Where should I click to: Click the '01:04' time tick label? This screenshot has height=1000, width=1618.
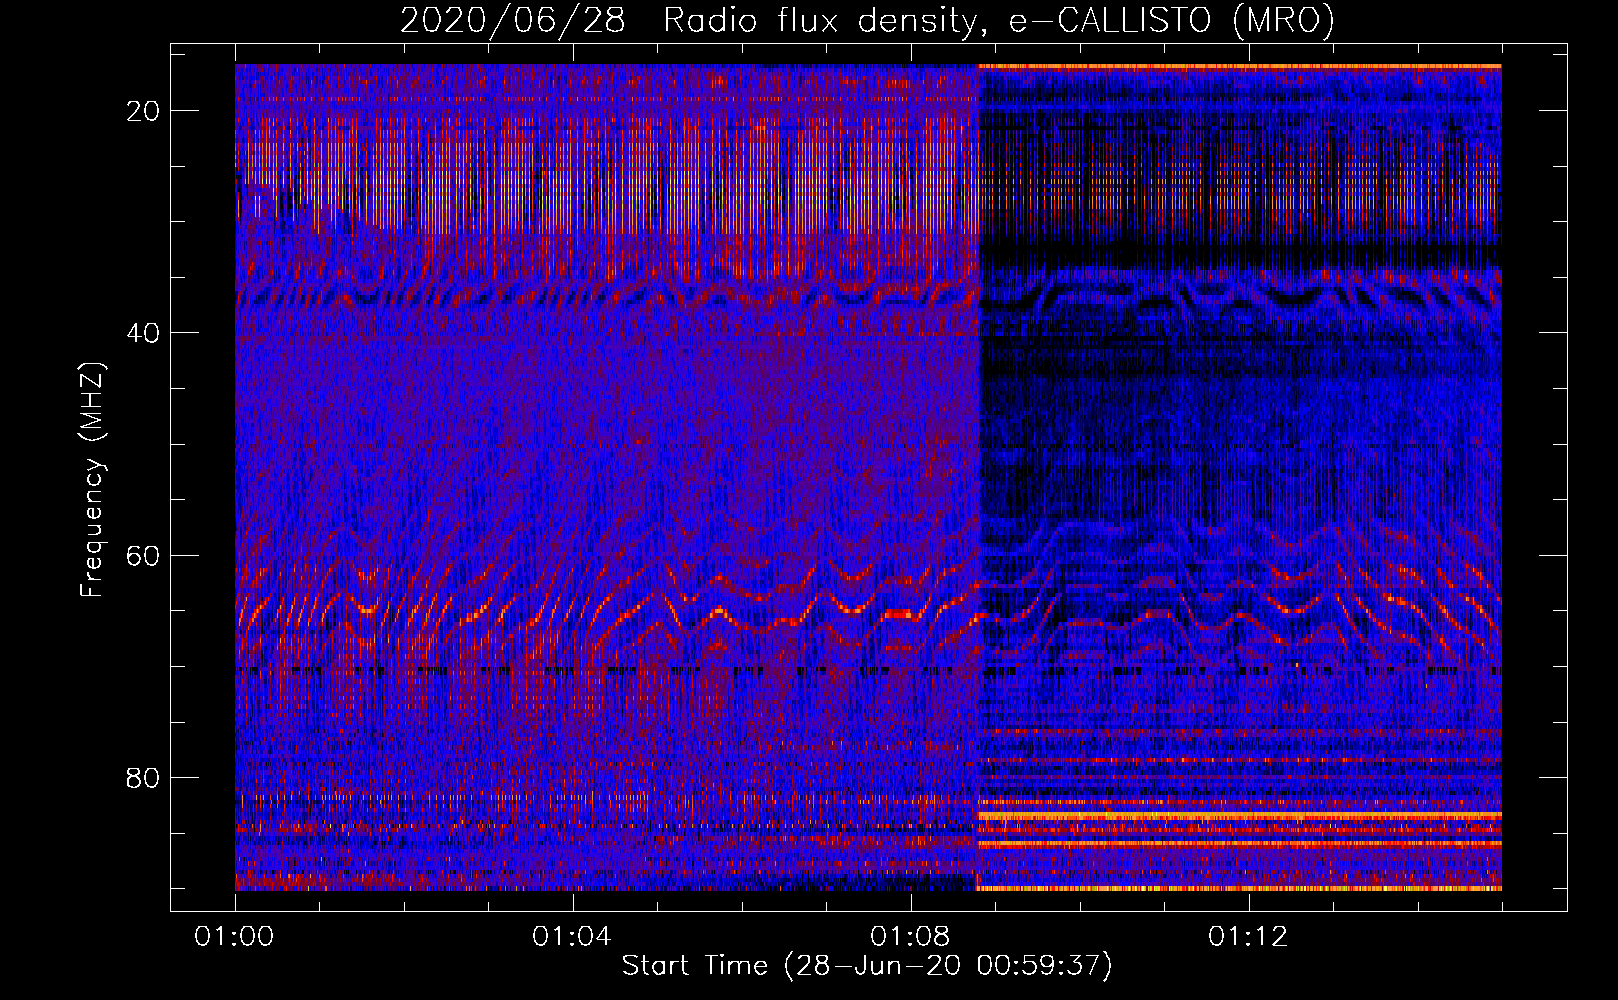(572, 937)
